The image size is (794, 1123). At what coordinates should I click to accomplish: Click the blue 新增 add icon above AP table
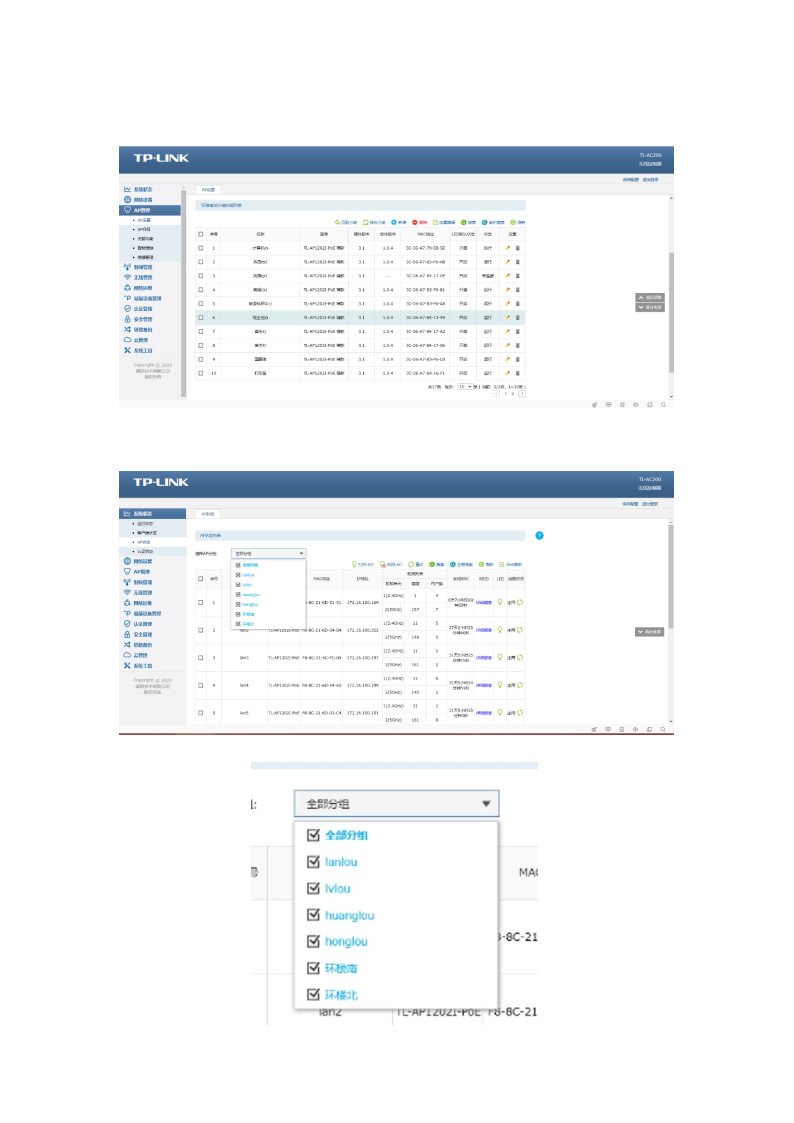(392, 221)
